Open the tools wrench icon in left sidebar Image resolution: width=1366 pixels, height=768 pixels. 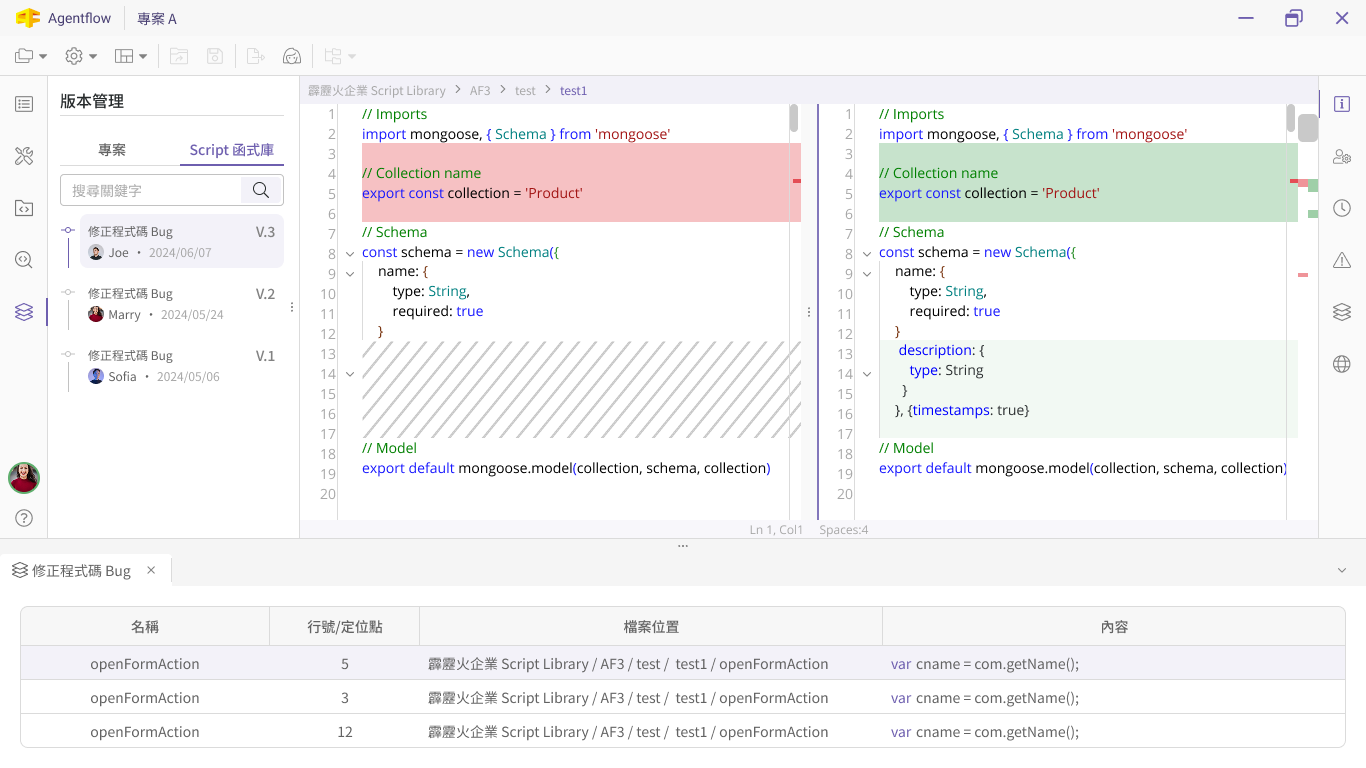[24, 156]
